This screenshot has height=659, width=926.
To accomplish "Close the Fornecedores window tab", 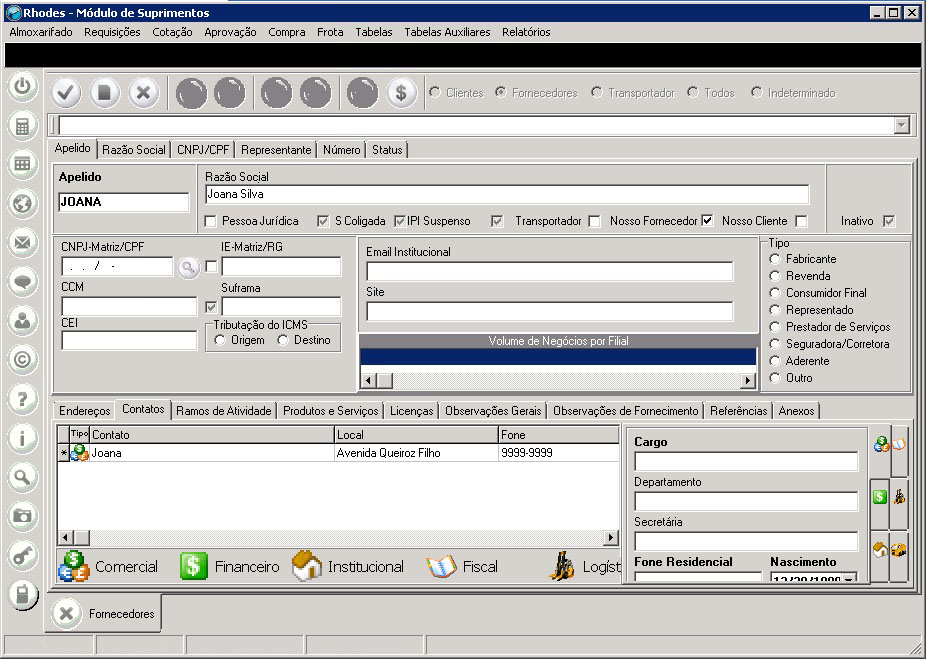I will point(66,614).
